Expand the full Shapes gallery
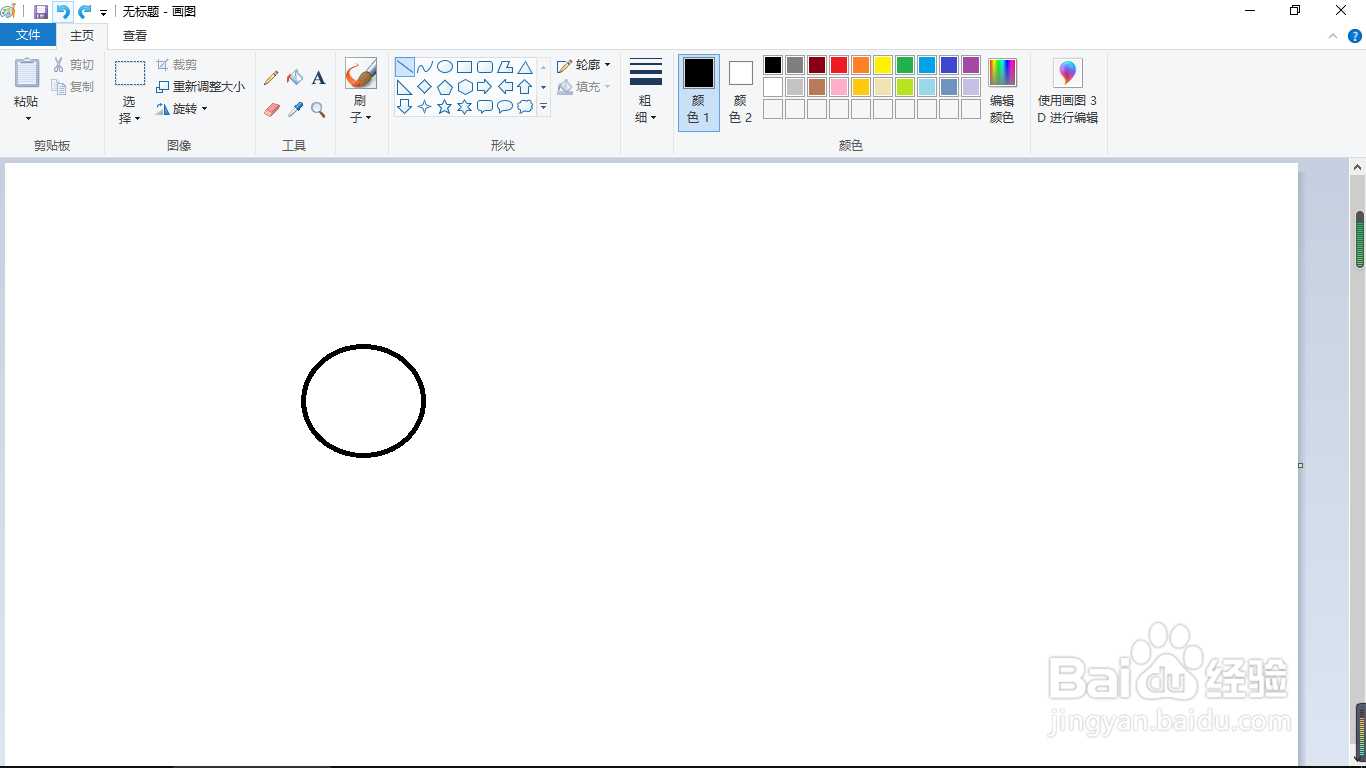Screen dimensions: 1366x768 [544, 106]
